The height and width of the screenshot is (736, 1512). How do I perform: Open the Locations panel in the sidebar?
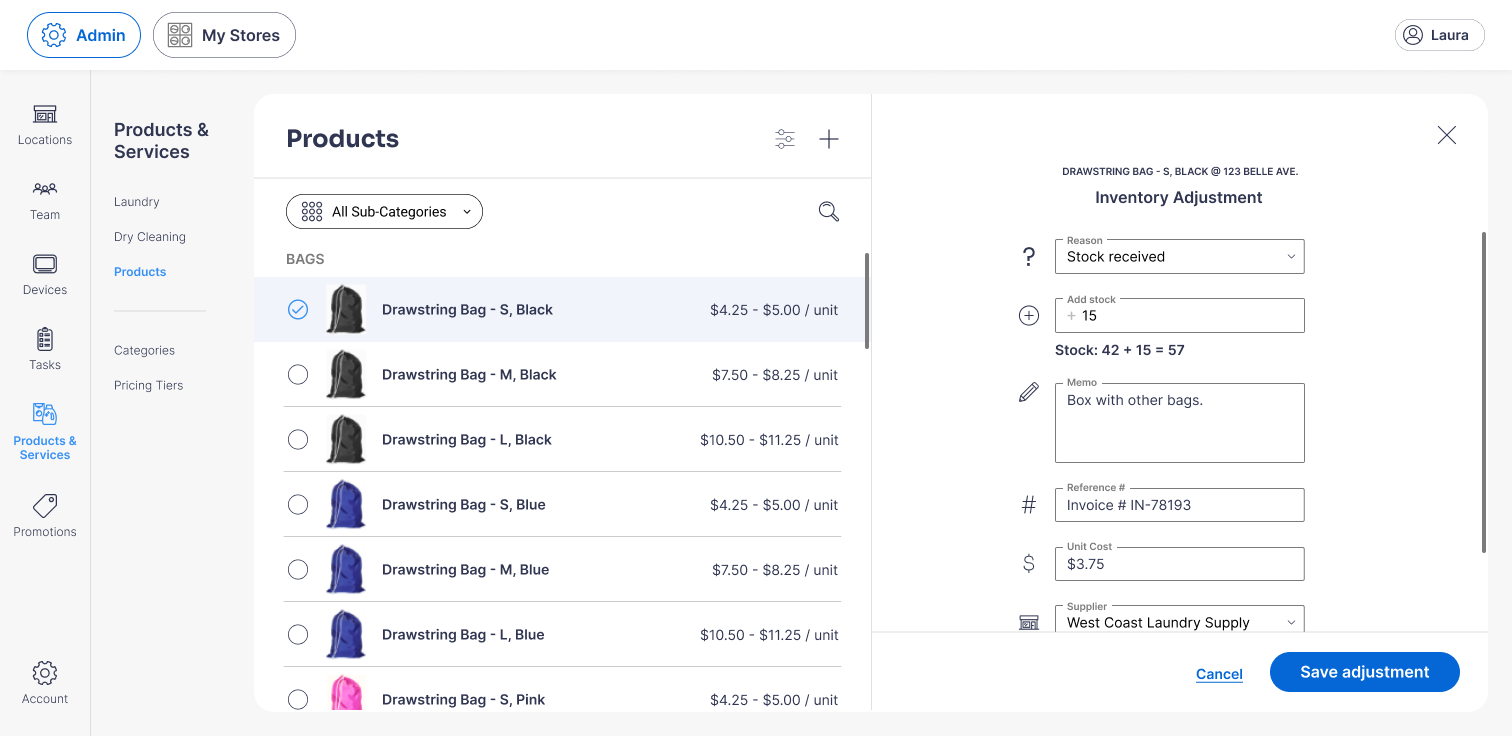coord(44,125)
